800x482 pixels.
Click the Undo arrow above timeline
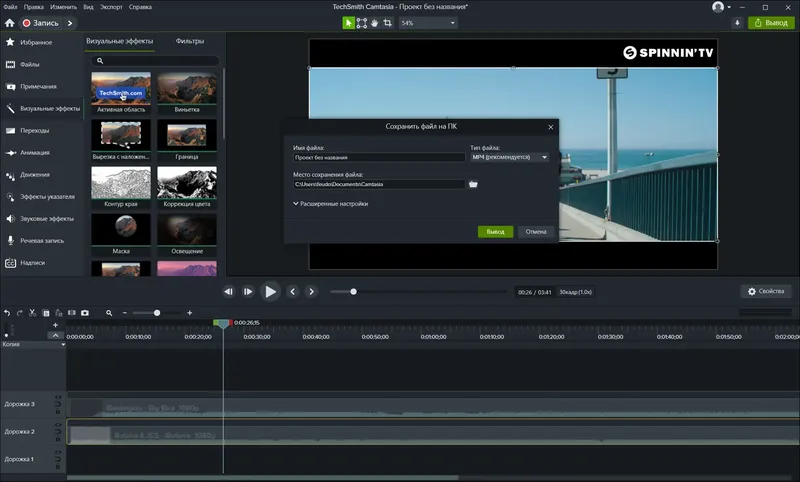(7, 313)
